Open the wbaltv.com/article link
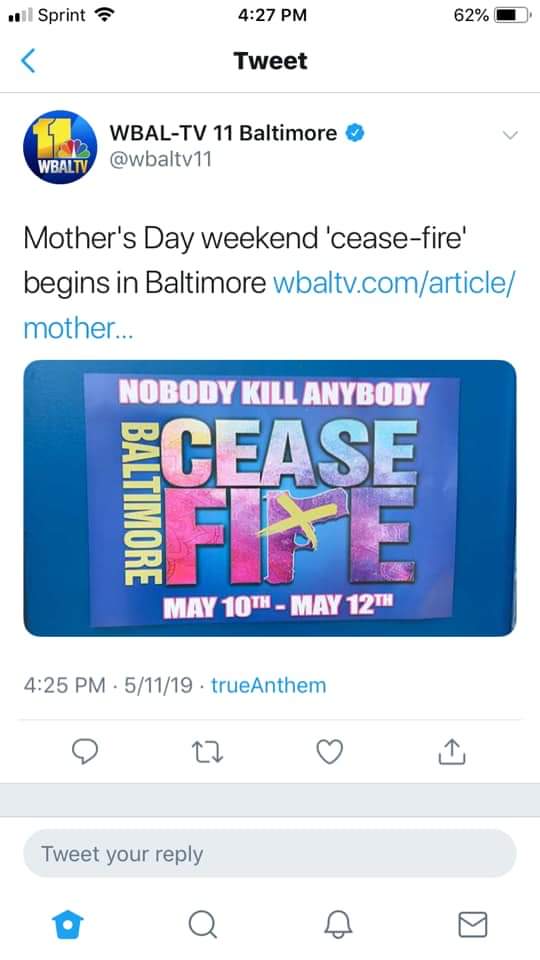Image resolution: width=540 pixels, height=960 pixels. pyautogui.click(x=269, y=306)
